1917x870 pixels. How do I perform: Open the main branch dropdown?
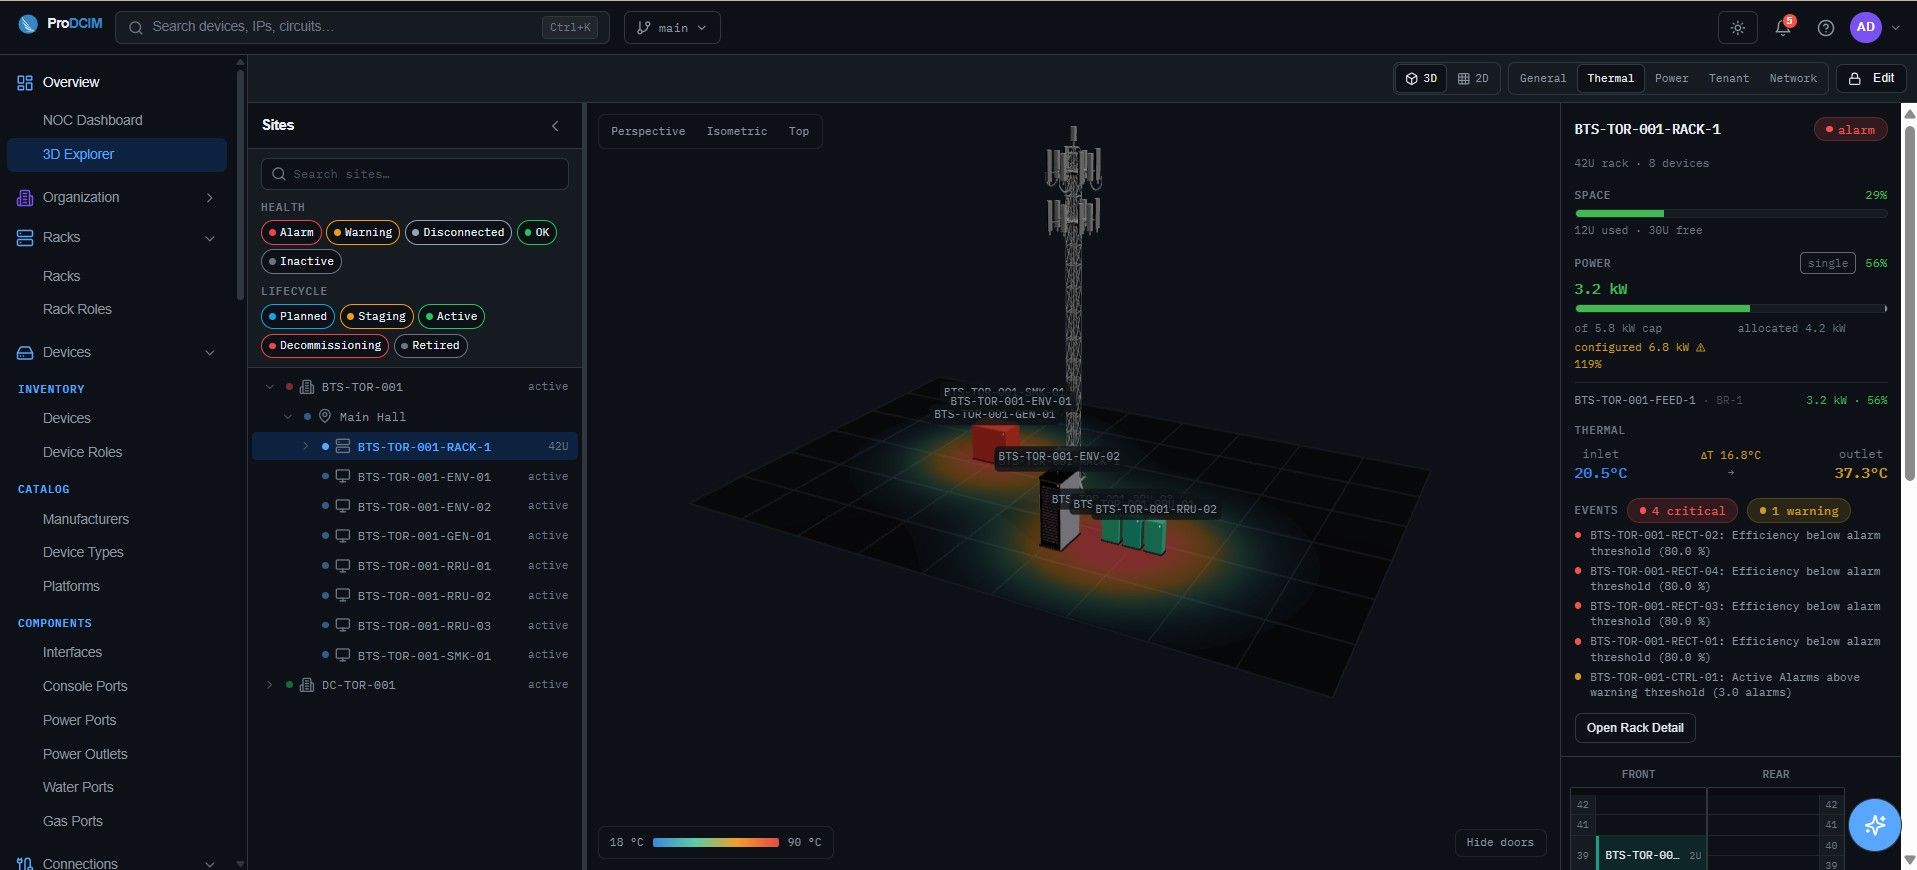(672, 28)
